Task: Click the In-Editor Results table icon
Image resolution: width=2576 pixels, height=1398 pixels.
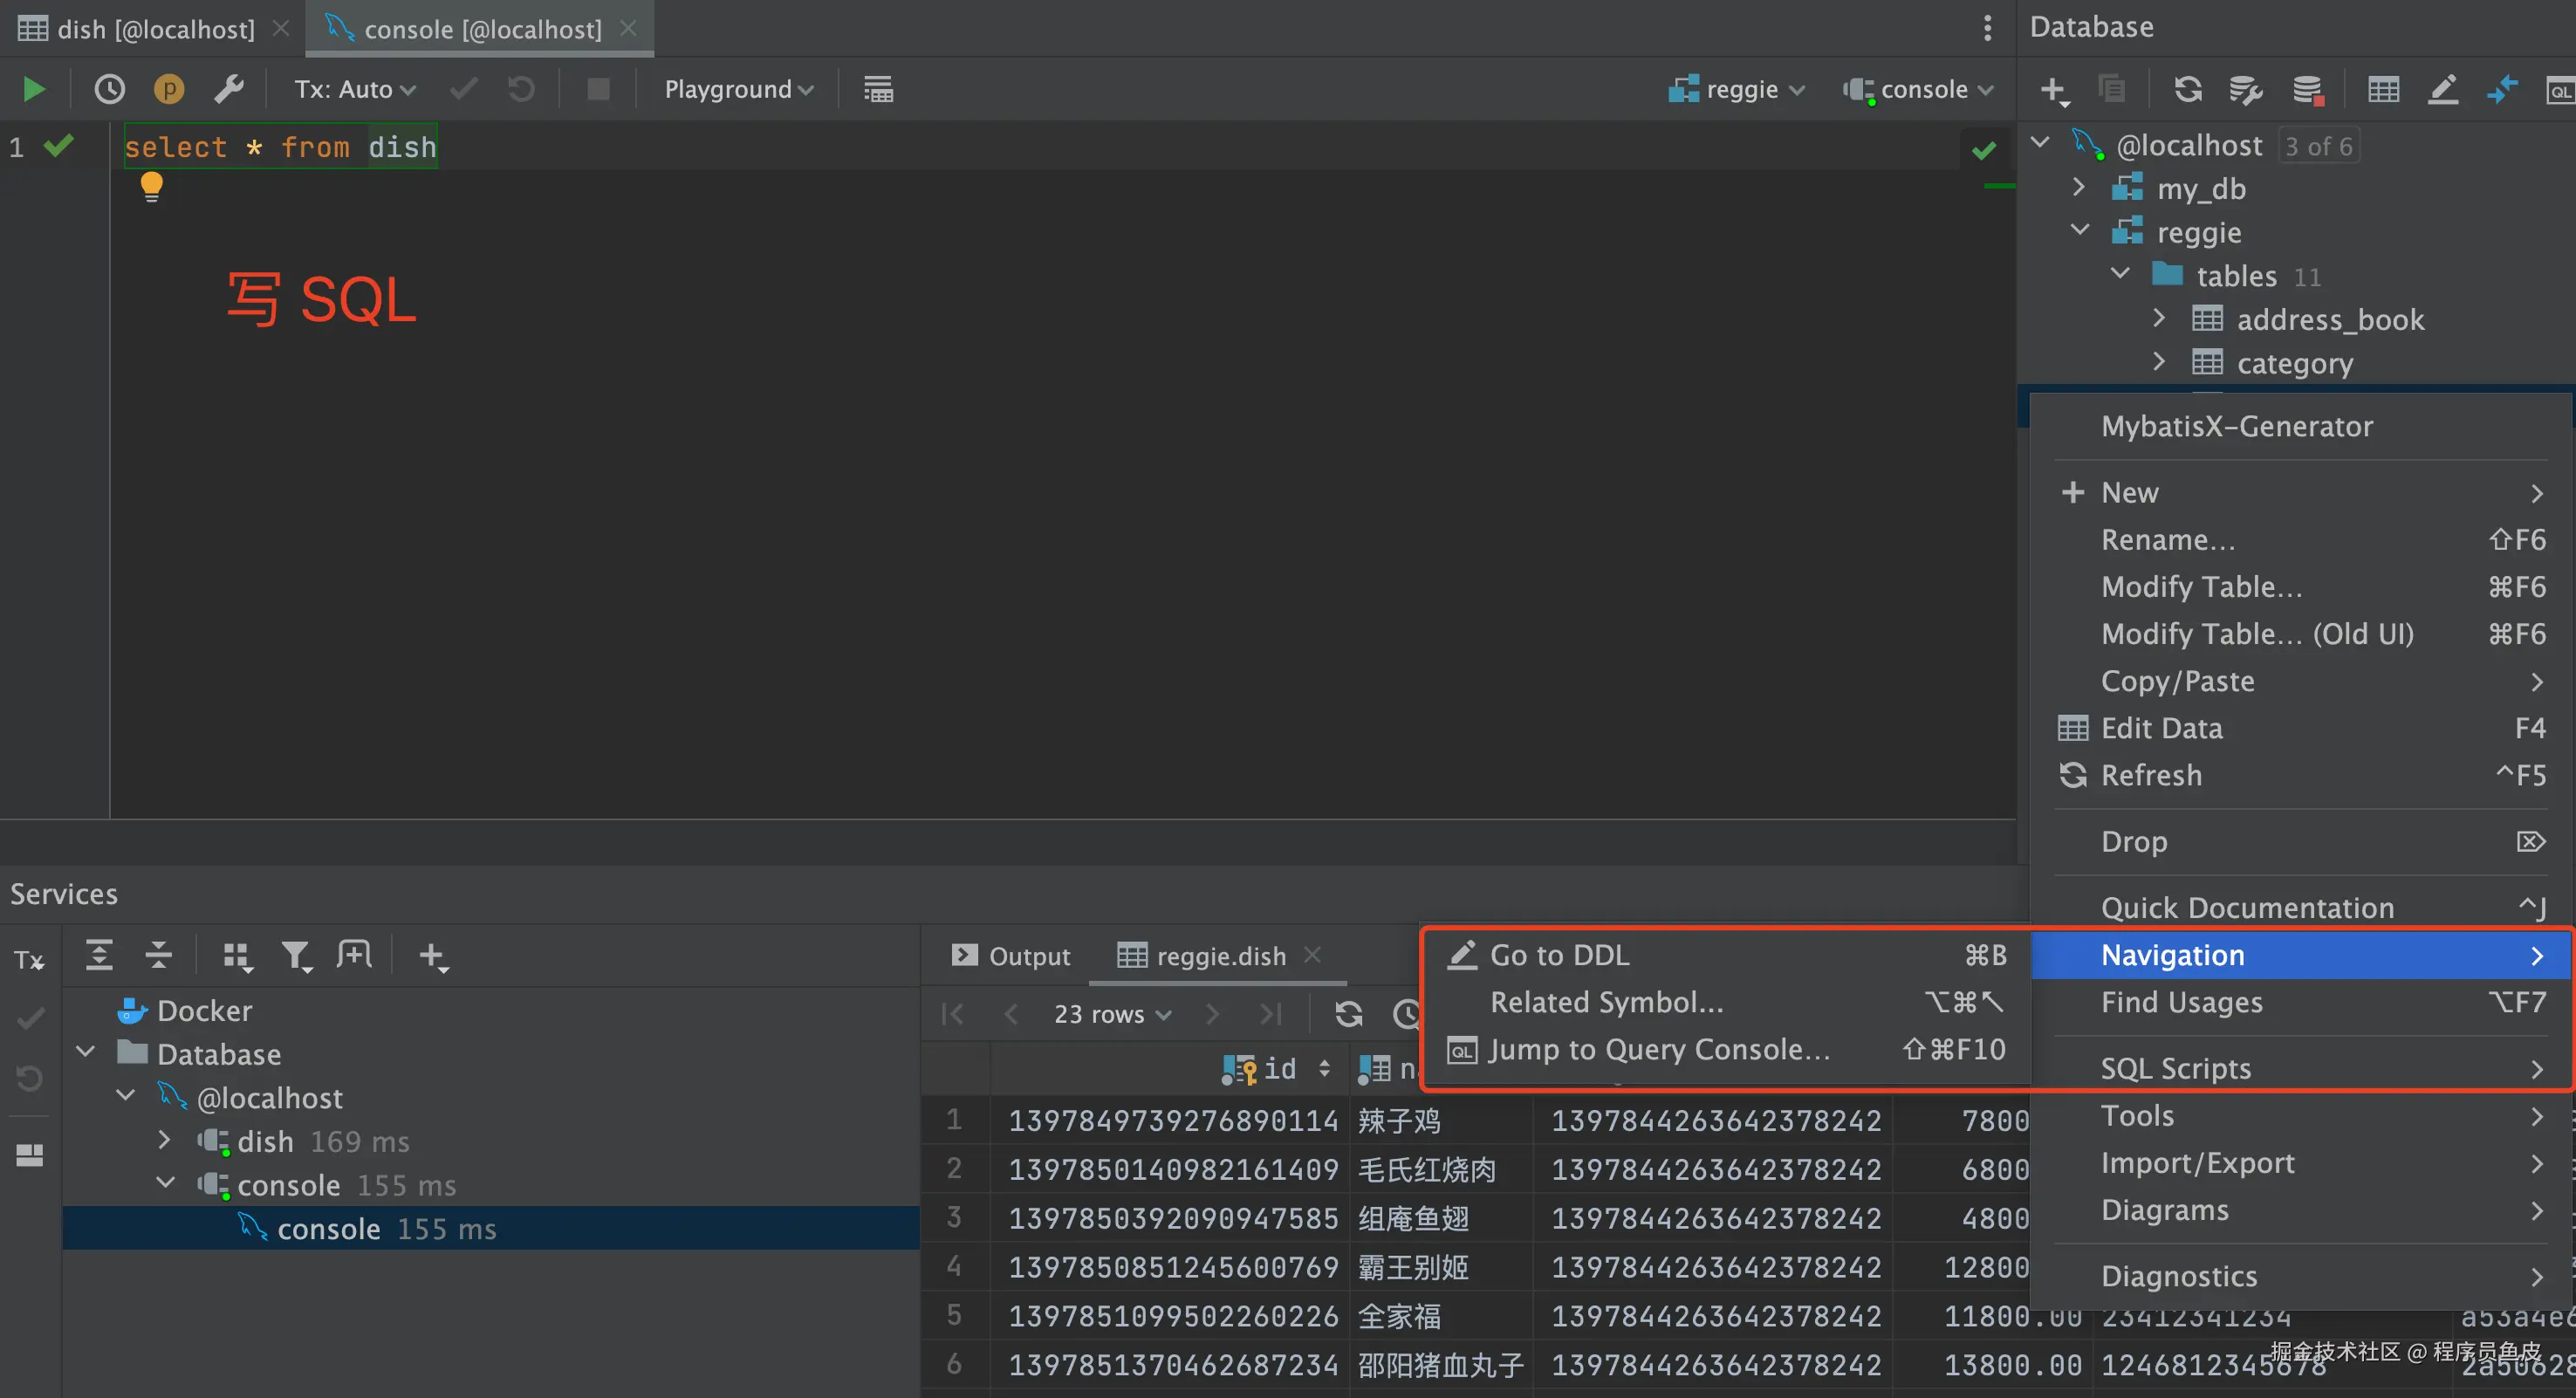Action: 877,89
